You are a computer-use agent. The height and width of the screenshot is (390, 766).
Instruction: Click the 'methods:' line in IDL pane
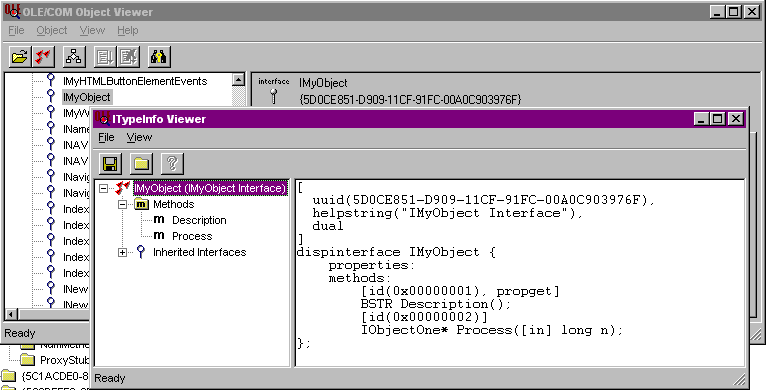click(x=360, y=279)
